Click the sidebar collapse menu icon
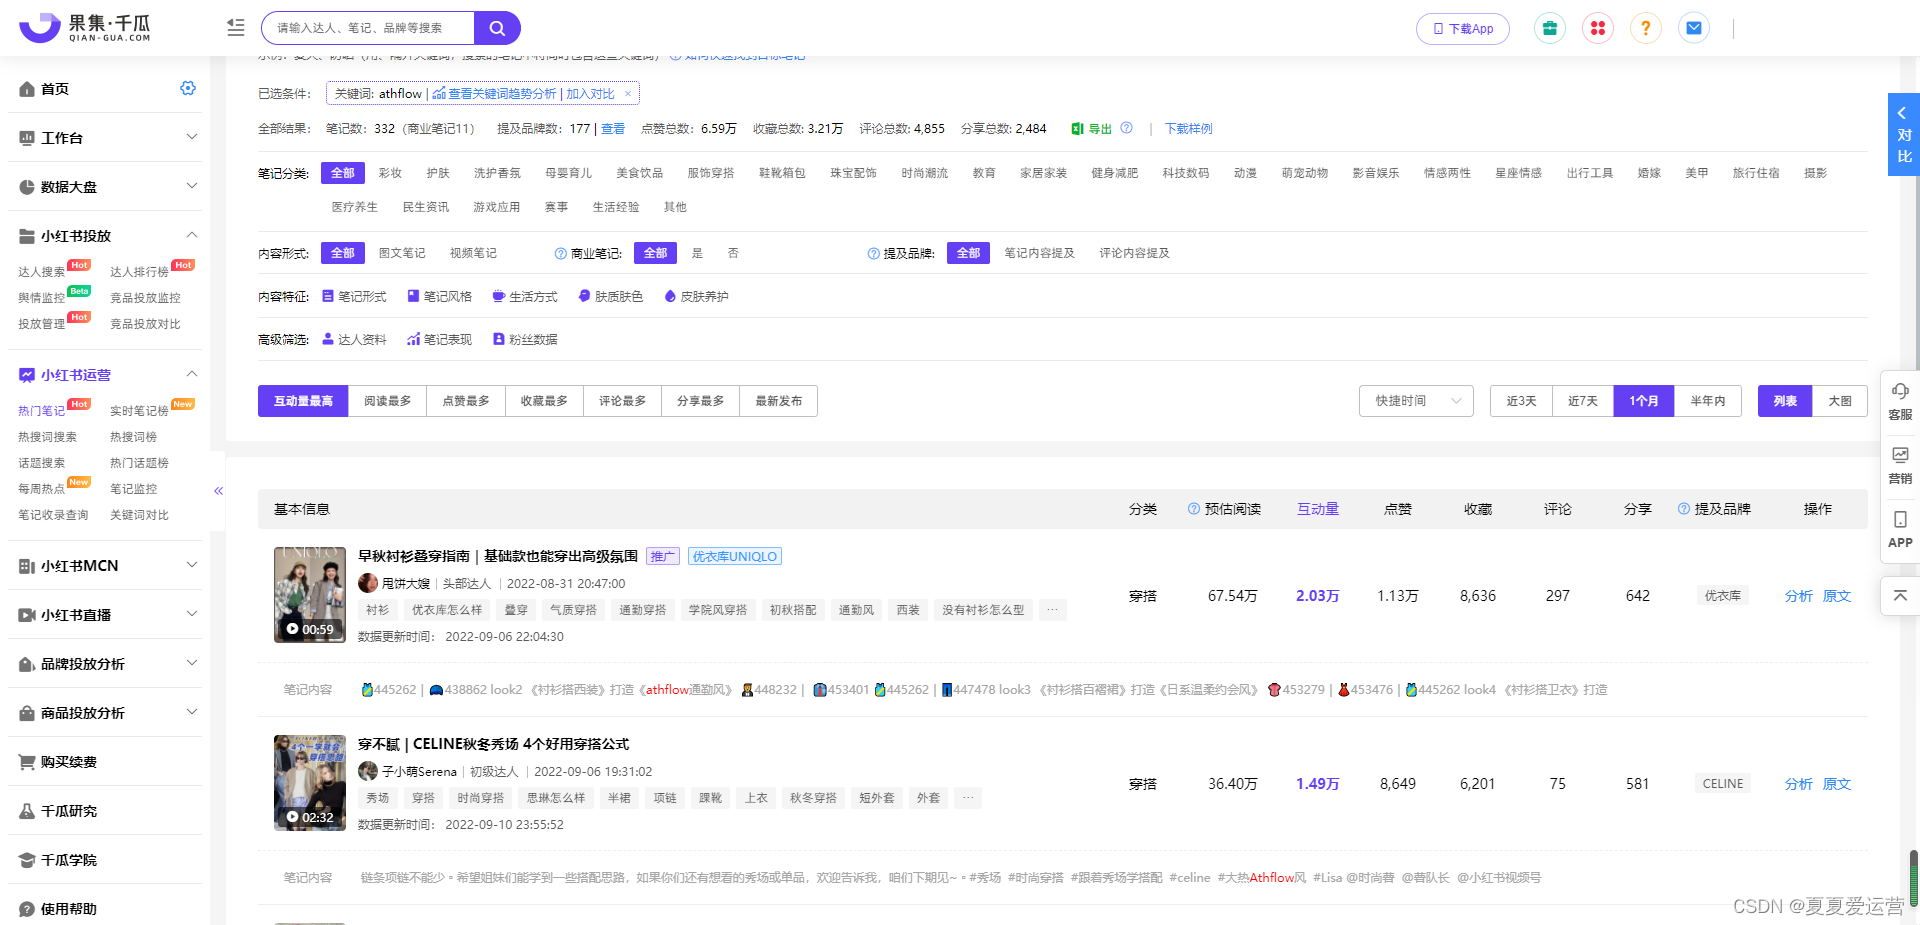Image resolution: width=1920 pixels, height=925 pixels. [x=236, y=28]
